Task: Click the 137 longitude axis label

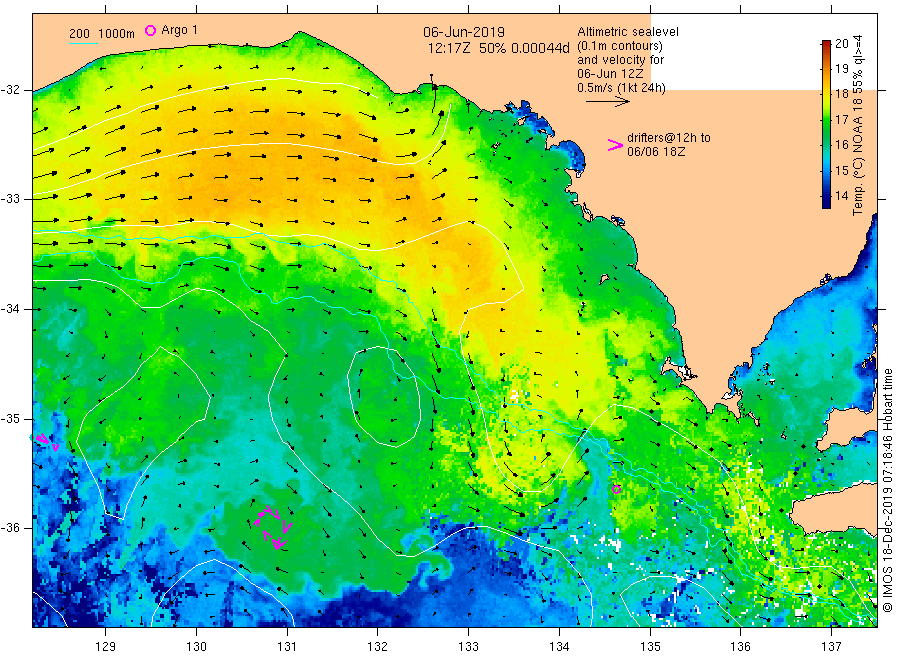Action: pyautogui.click(x=831, y=647)
